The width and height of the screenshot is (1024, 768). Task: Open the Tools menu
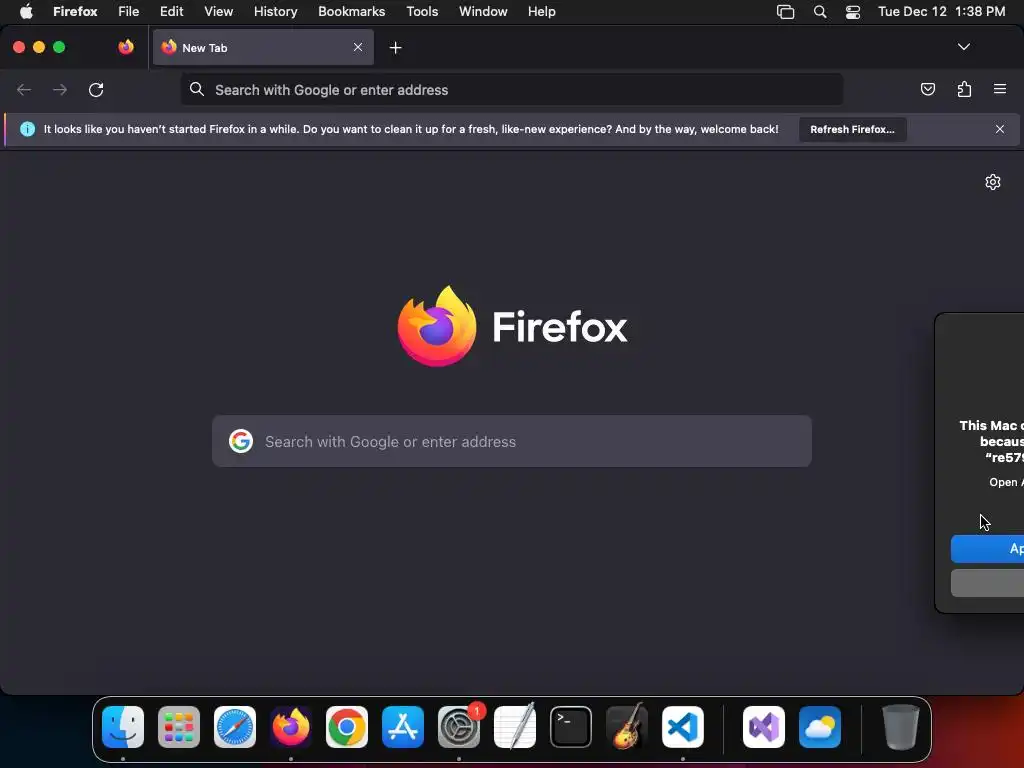click(422, 11)
